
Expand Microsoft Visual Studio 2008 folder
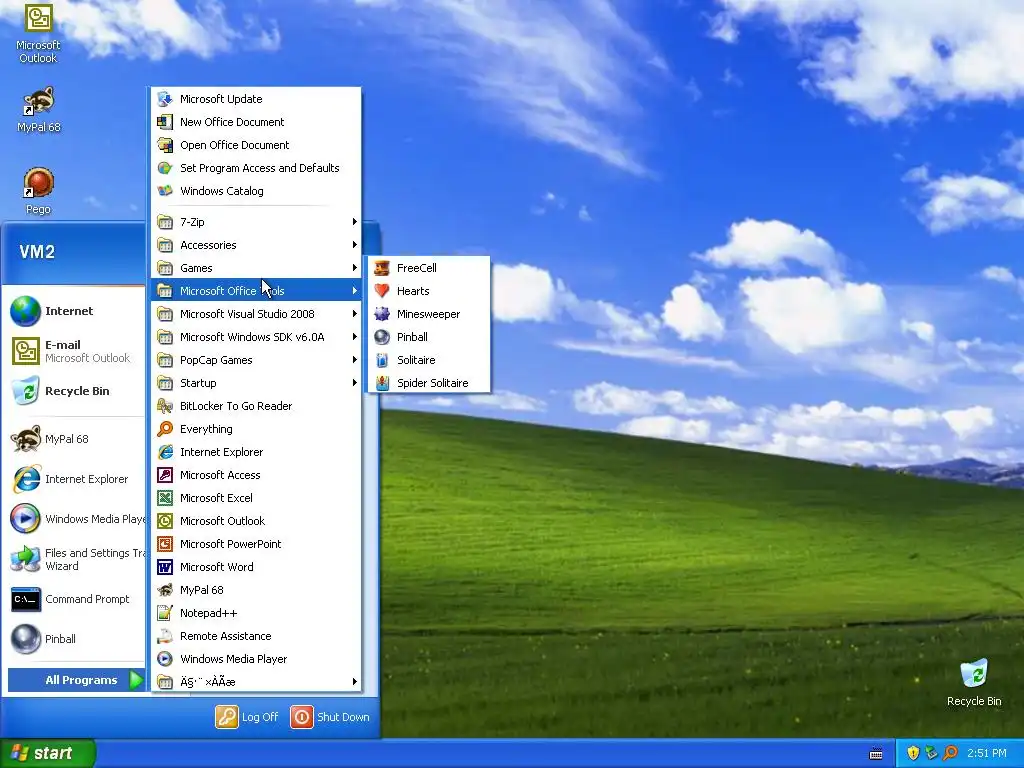(256, 314)
